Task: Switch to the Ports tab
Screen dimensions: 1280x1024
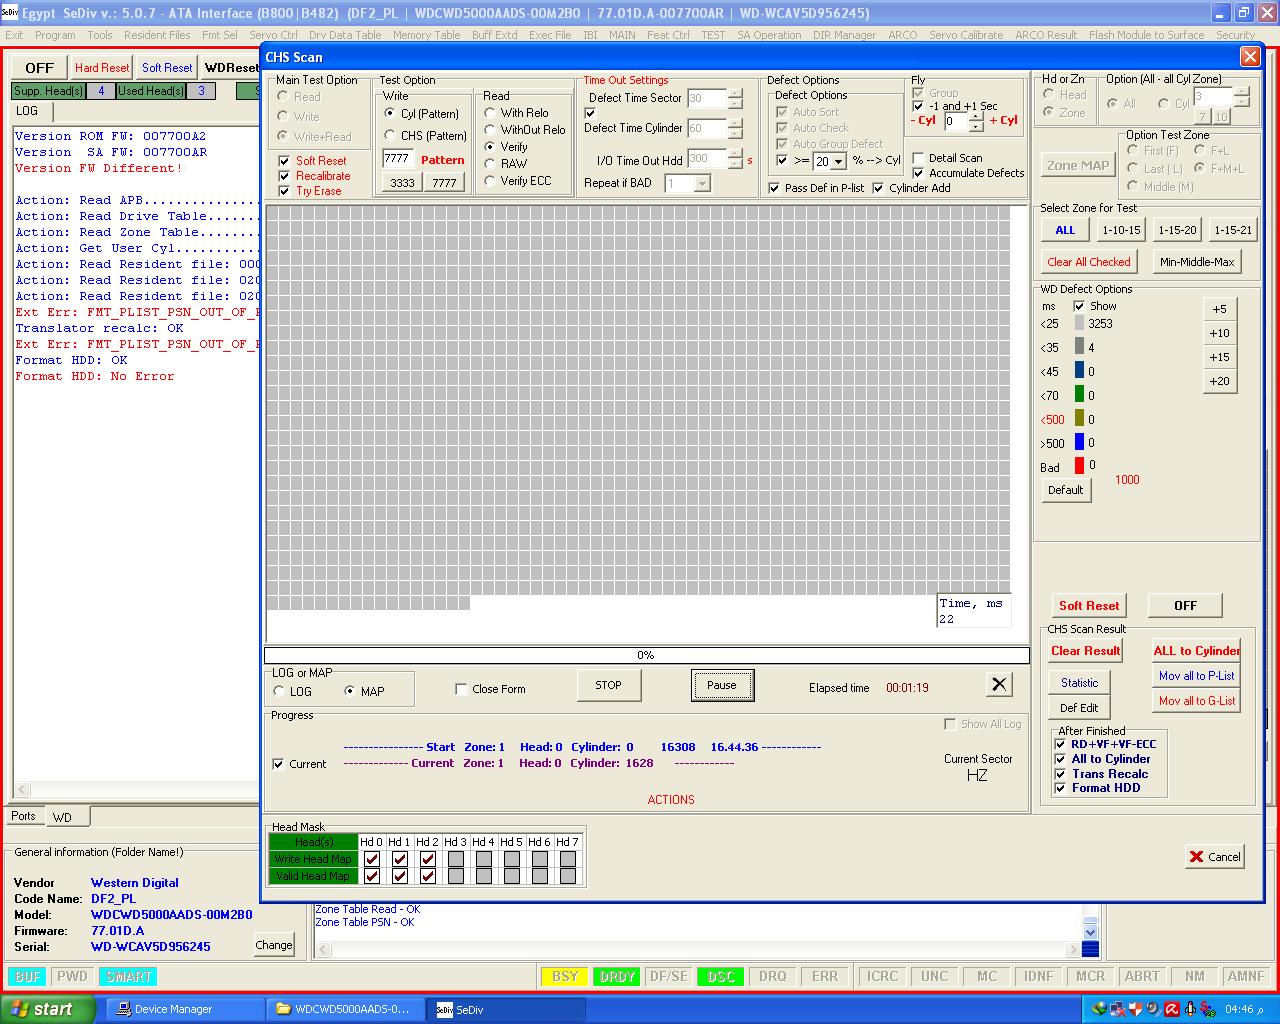Action: pyautogui.click(x=23, y=816)
